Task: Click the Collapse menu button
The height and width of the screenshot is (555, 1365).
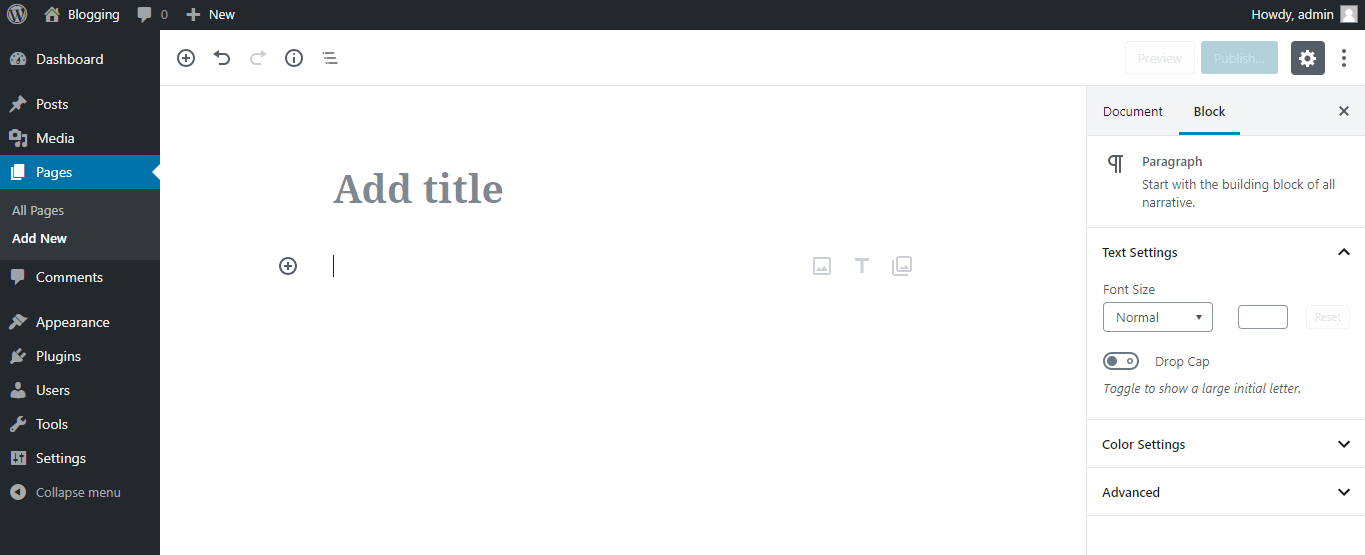Action: 80,492
